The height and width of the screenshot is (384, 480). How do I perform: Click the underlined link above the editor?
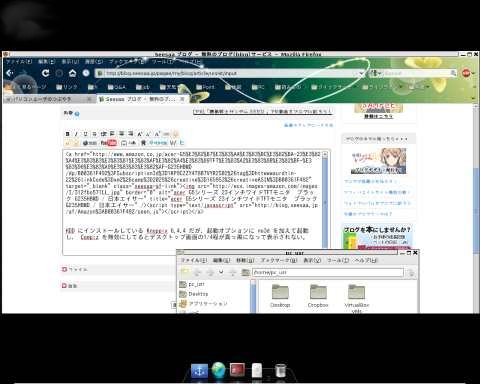coord(263,111)
